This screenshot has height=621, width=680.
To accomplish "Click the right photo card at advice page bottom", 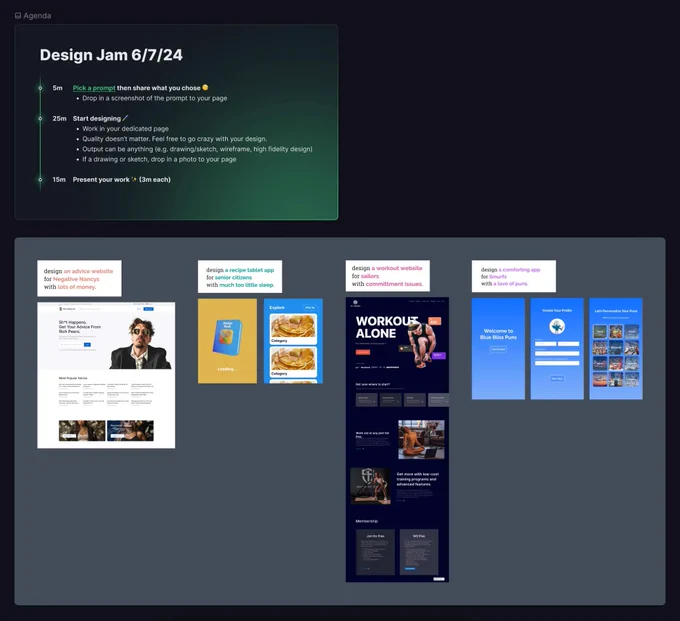I will click(130, 431).
